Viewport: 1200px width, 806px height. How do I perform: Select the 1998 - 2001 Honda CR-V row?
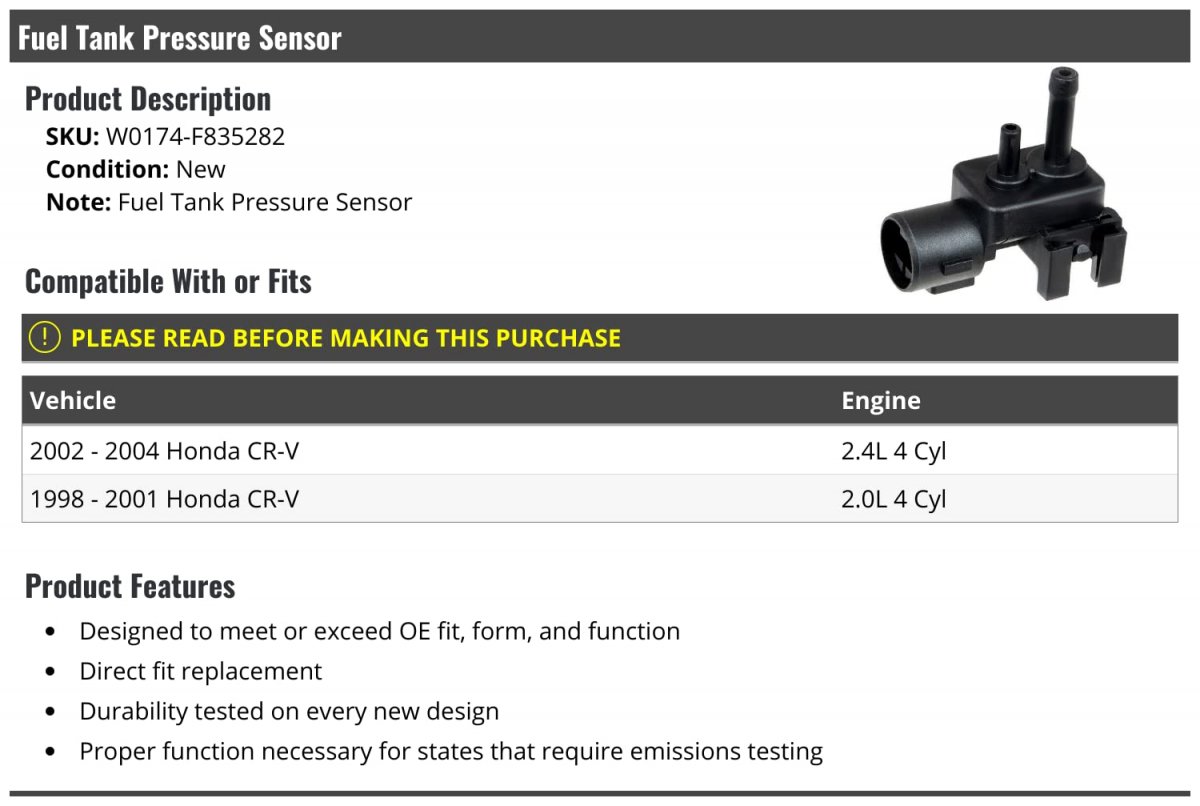[600, 498]
